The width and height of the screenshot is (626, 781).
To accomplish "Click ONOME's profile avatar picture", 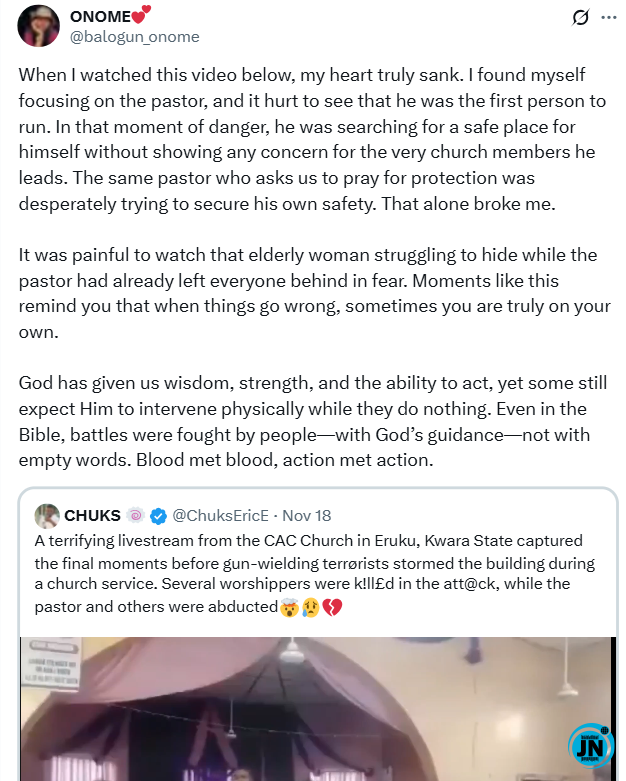I will point(38,25).
